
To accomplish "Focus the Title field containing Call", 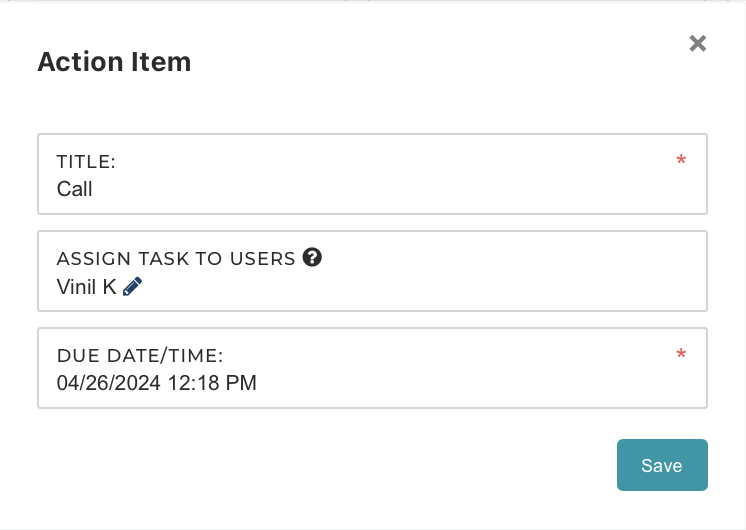I will pos(372,174).
